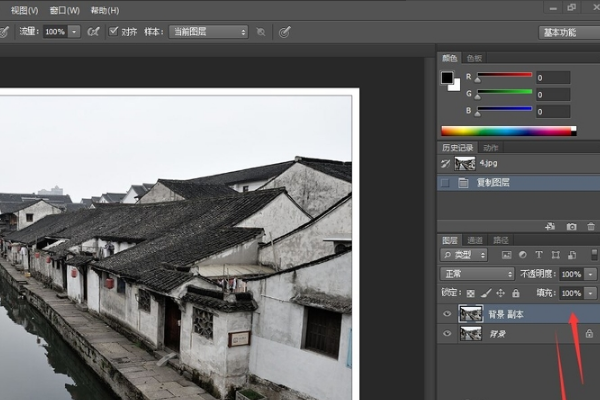This screenshot has width=600, height=400.
Task: Click the black foreground color swatch
Action: 448,77
